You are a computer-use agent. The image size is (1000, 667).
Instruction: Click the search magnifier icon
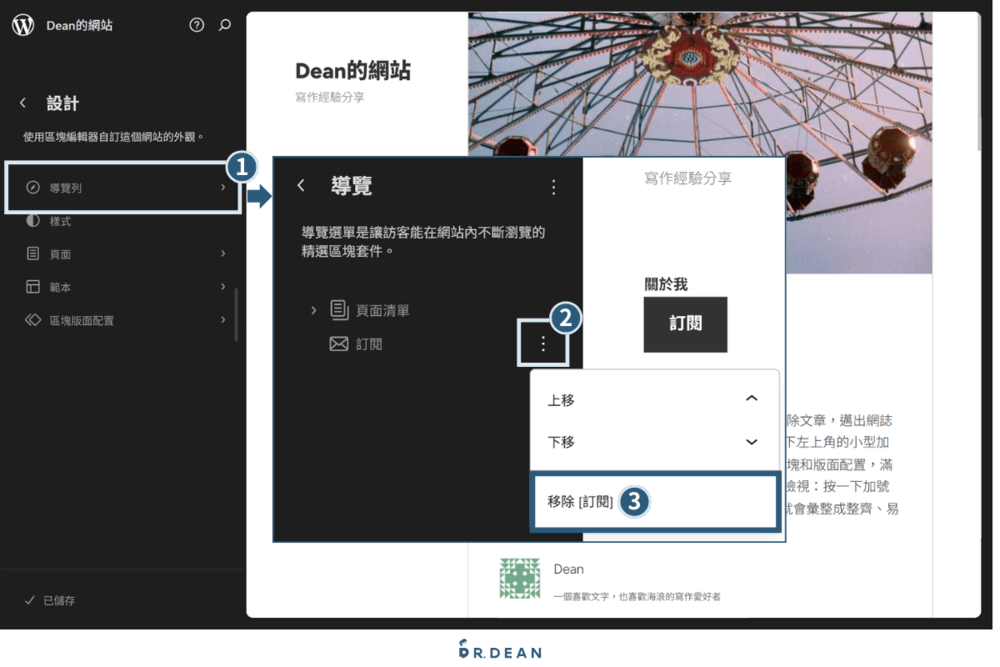(x=225, y=25)
